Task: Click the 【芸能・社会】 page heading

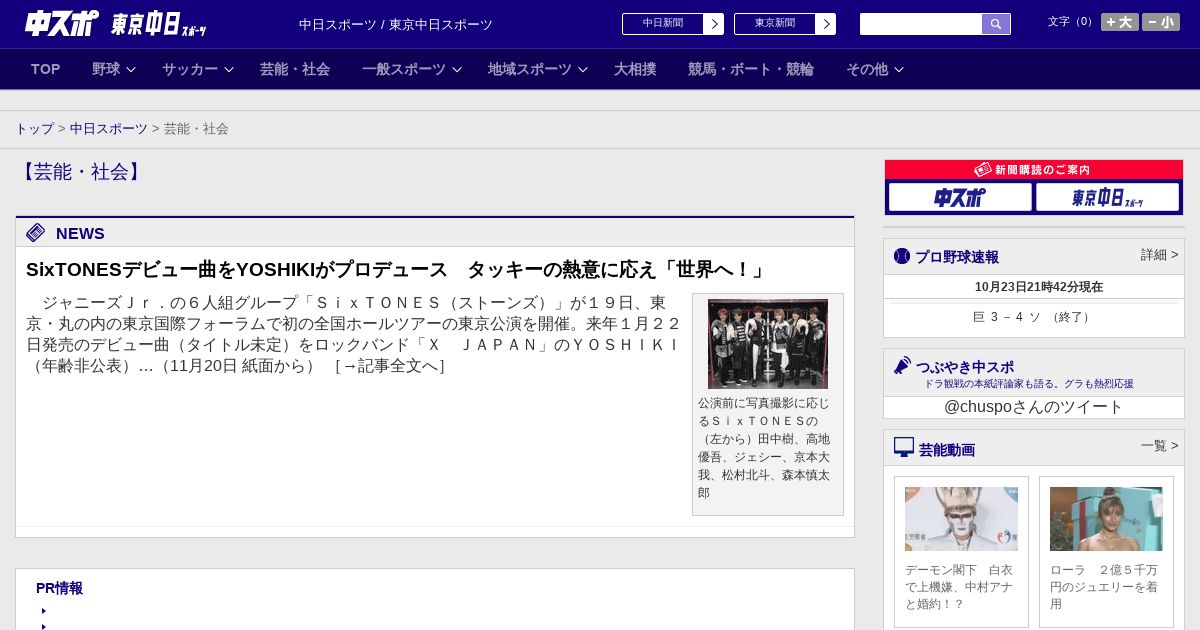Action: pos(81,172)
